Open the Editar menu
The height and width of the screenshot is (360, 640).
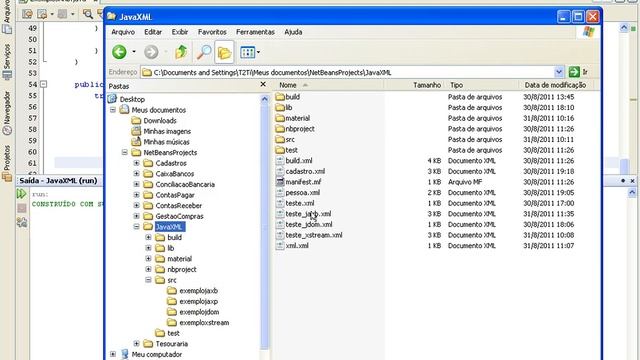tap(153, 32)
